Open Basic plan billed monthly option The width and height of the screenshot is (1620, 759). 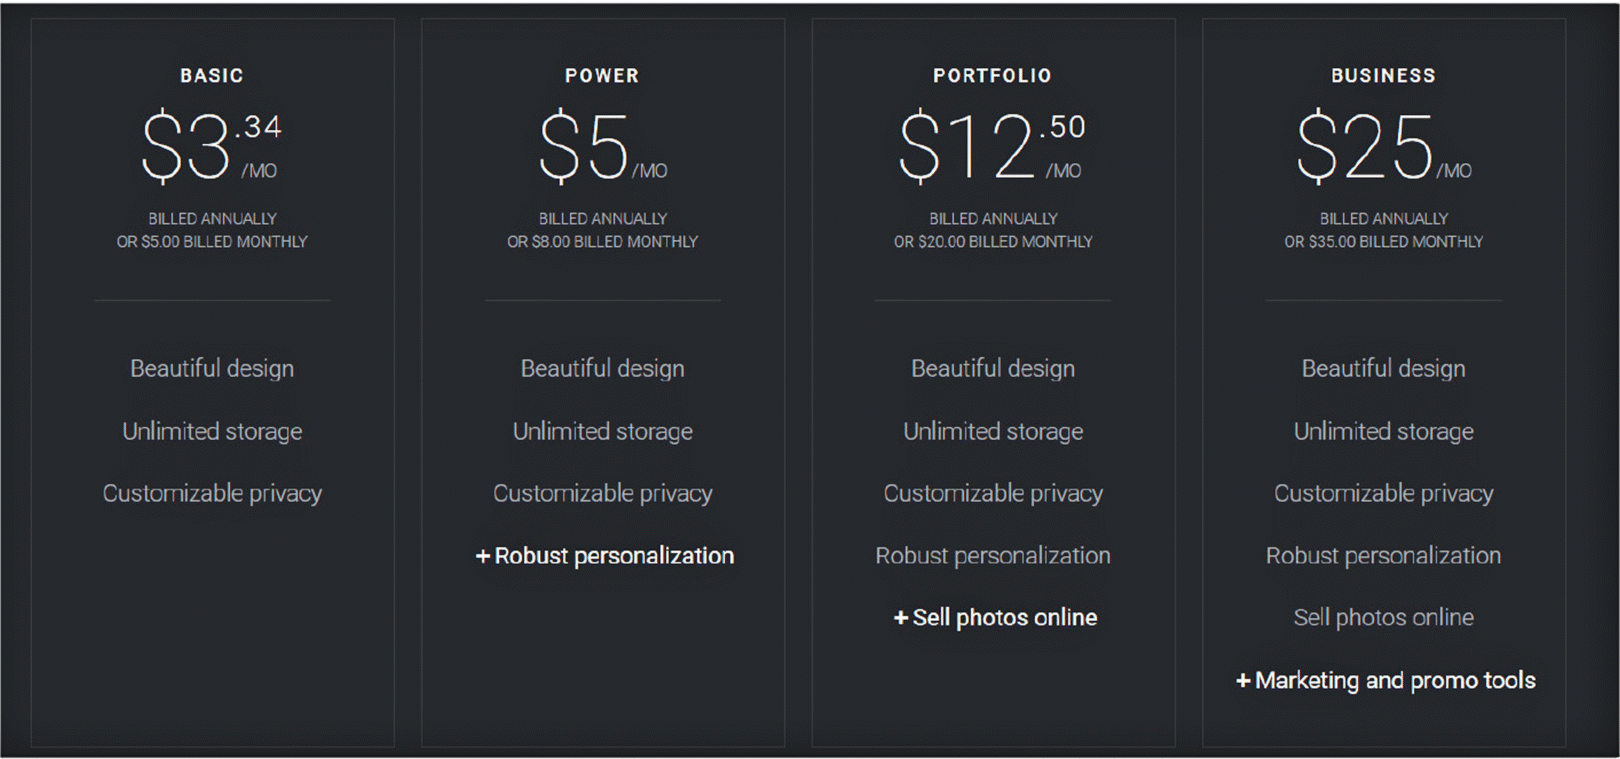click(211, 241)
